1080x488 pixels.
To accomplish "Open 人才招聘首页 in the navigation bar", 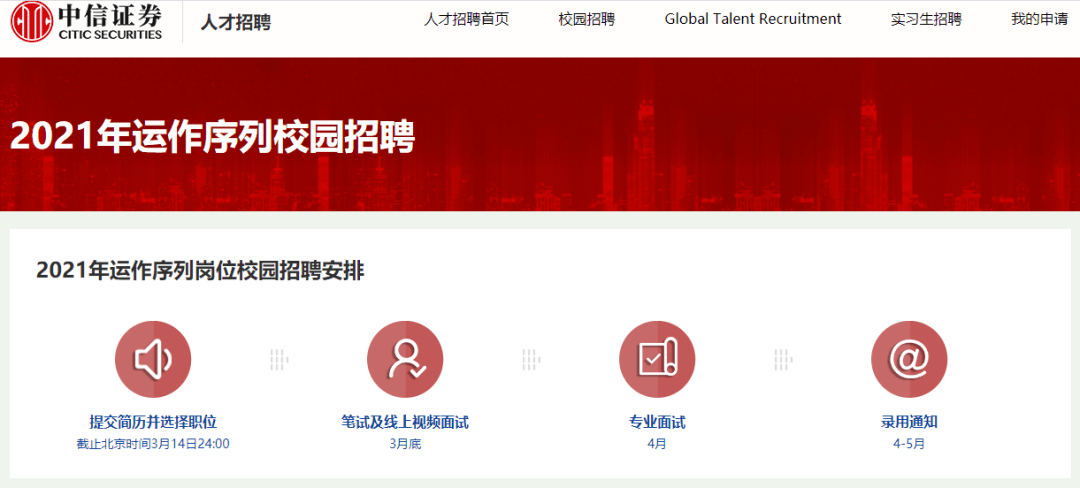I will [x=466, y=19].
